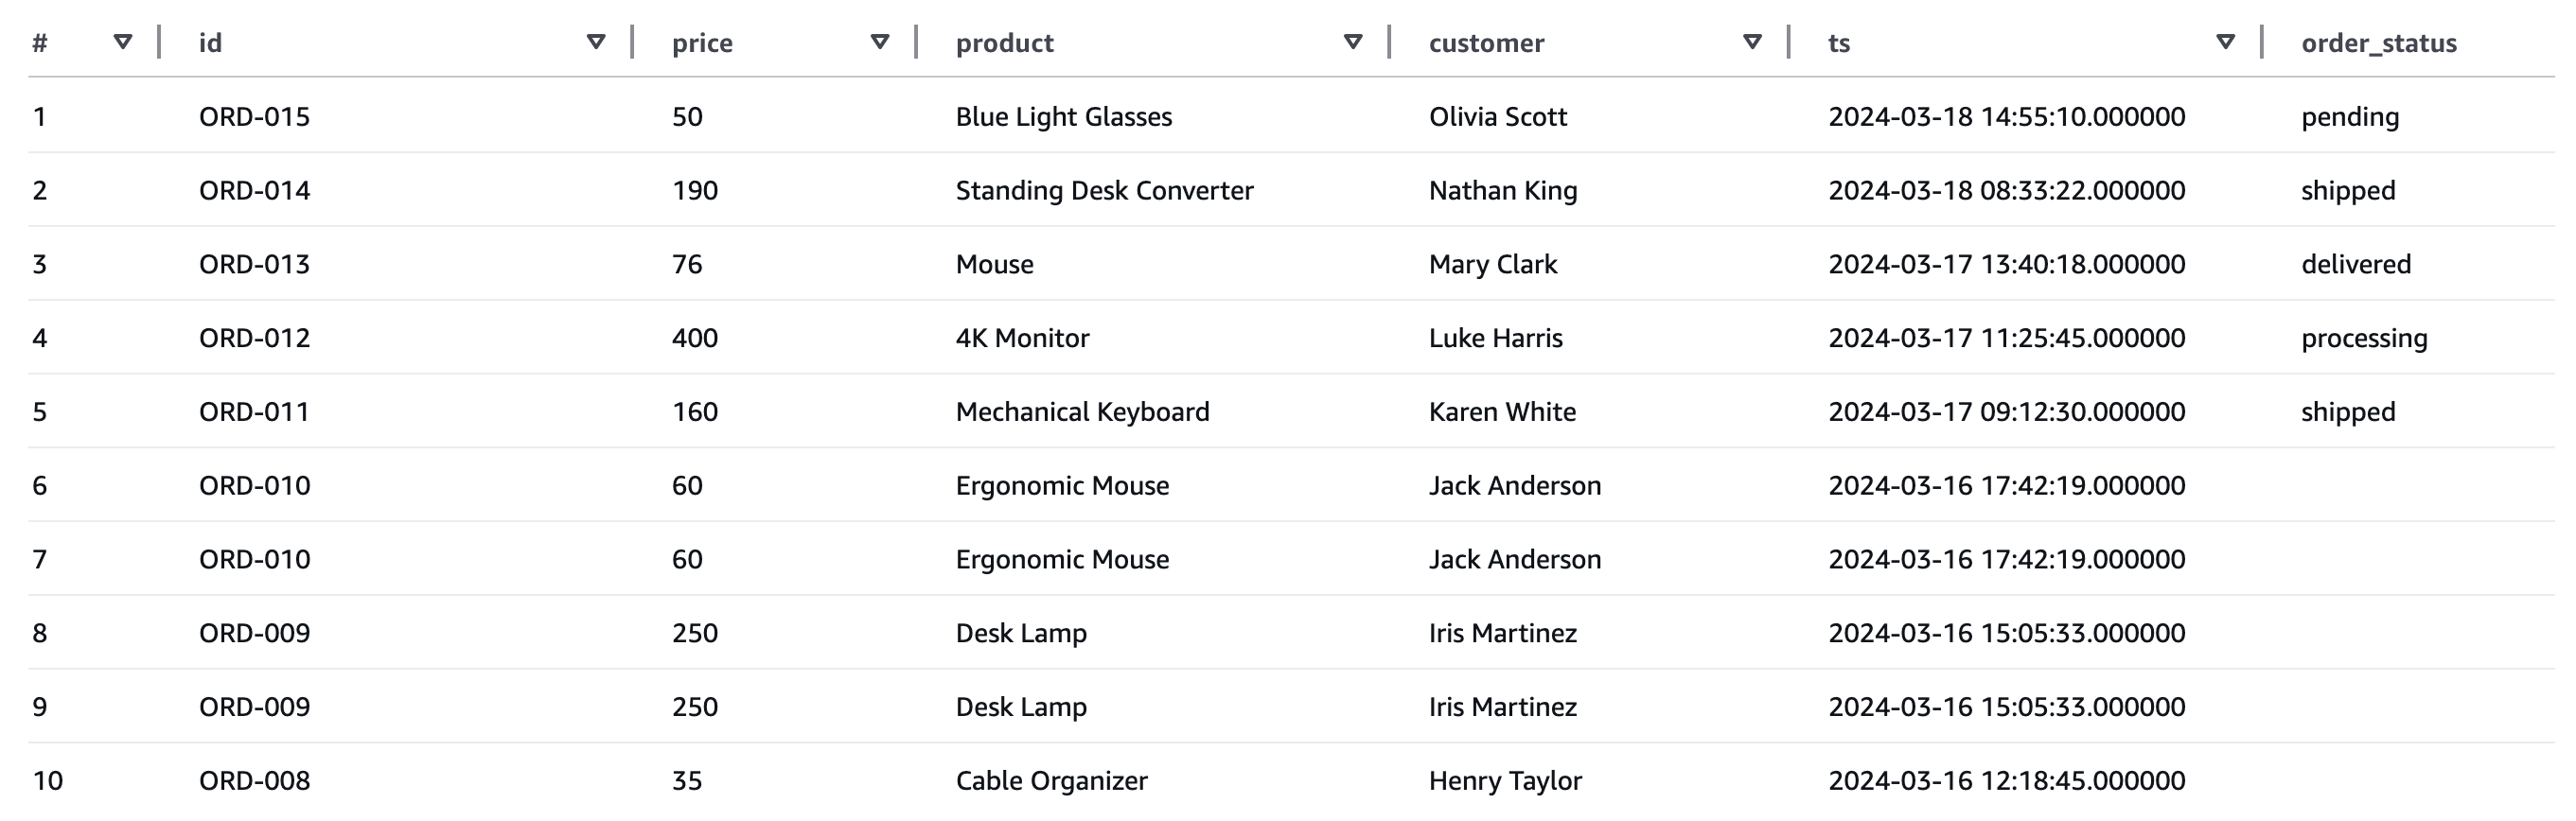The width and height of the screenshot is (2576, 821).
Task: Select the Standing Desk Converter cell
Action: point(1104,191)
